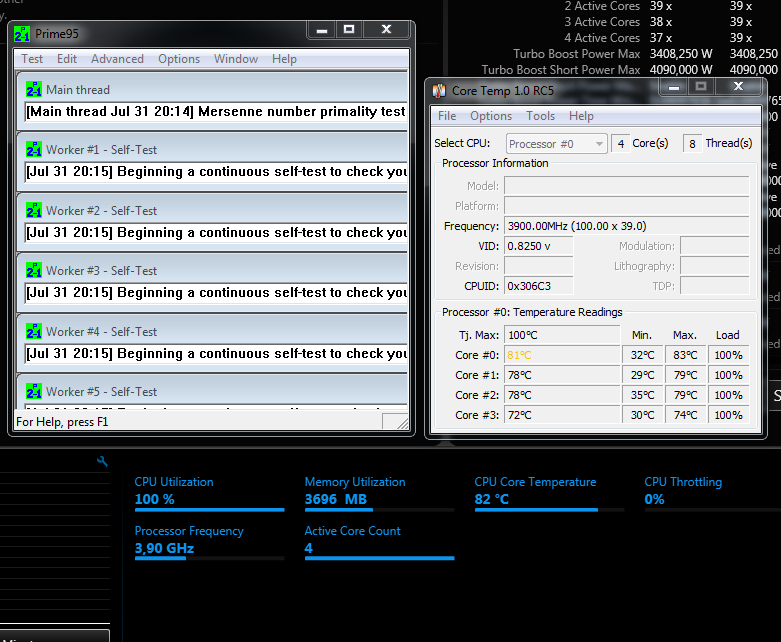Image resolution: width=781 pixels, height=642 pixels.
Task: Click the CPU Utilization progress bar
Action: pyautogui.click(x=209, y=510)
